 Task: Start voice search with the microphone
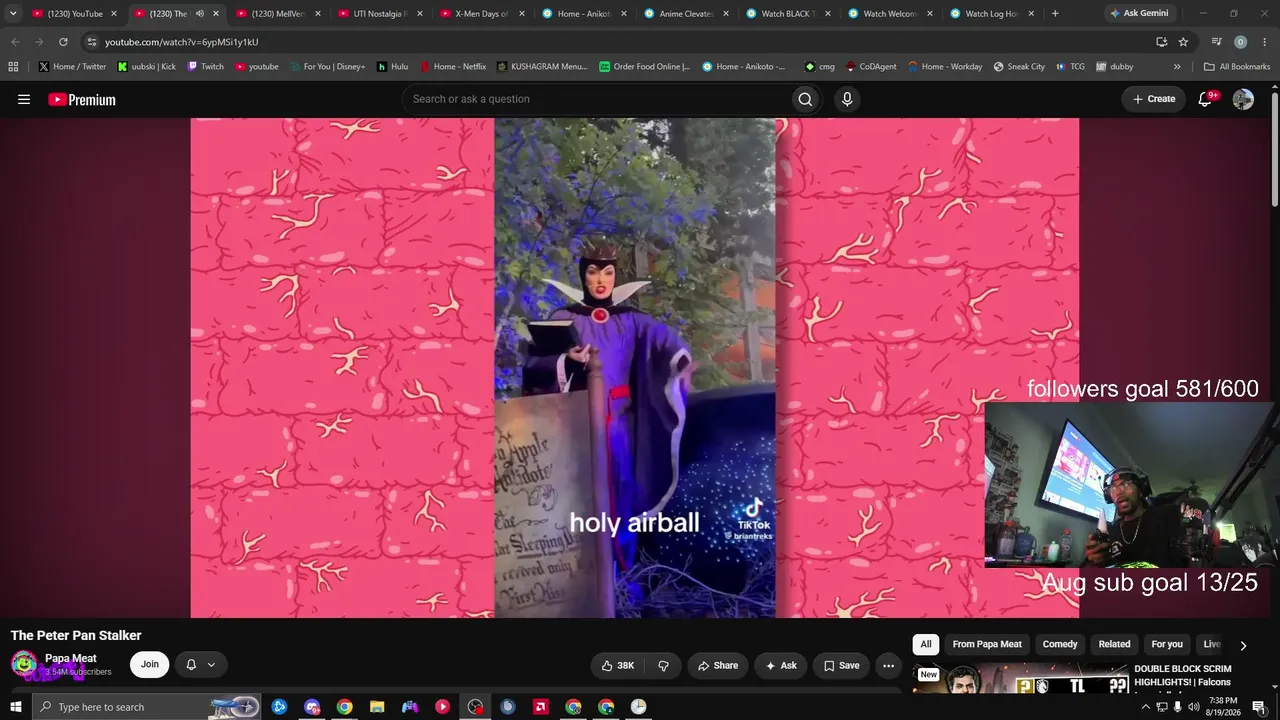(847, 99)
